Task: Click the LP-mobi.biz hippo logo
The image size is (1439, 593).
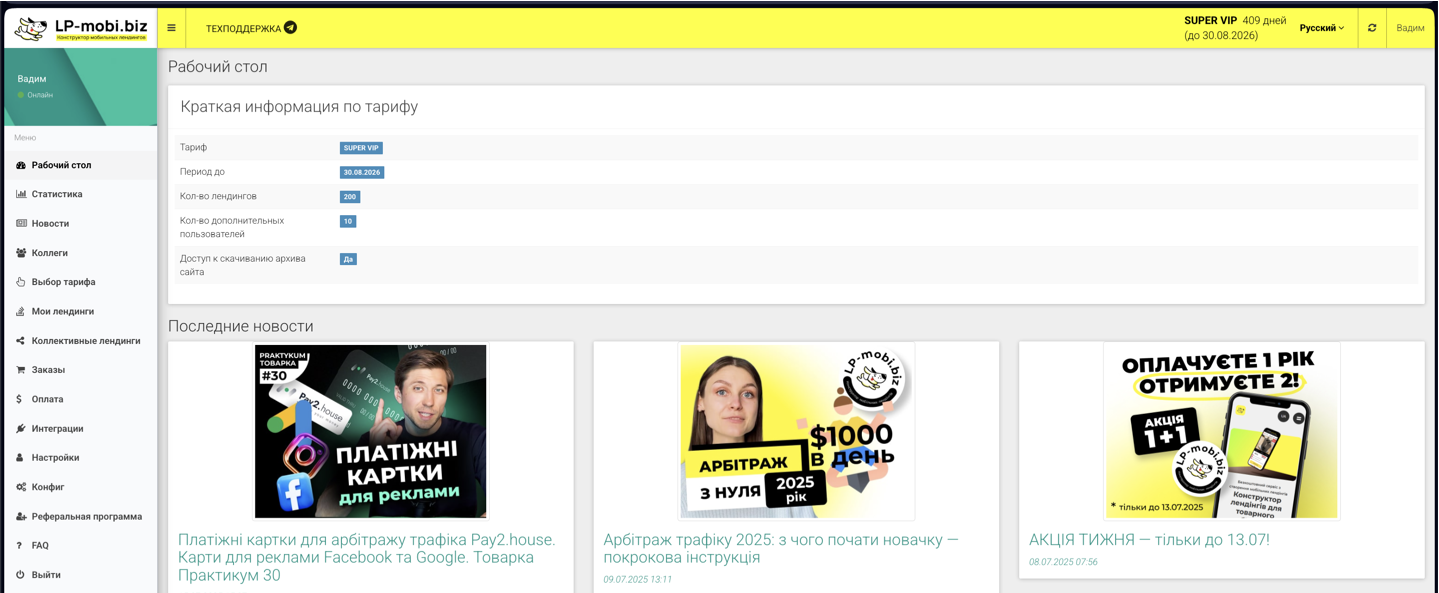Action: [x=30, y=27]
